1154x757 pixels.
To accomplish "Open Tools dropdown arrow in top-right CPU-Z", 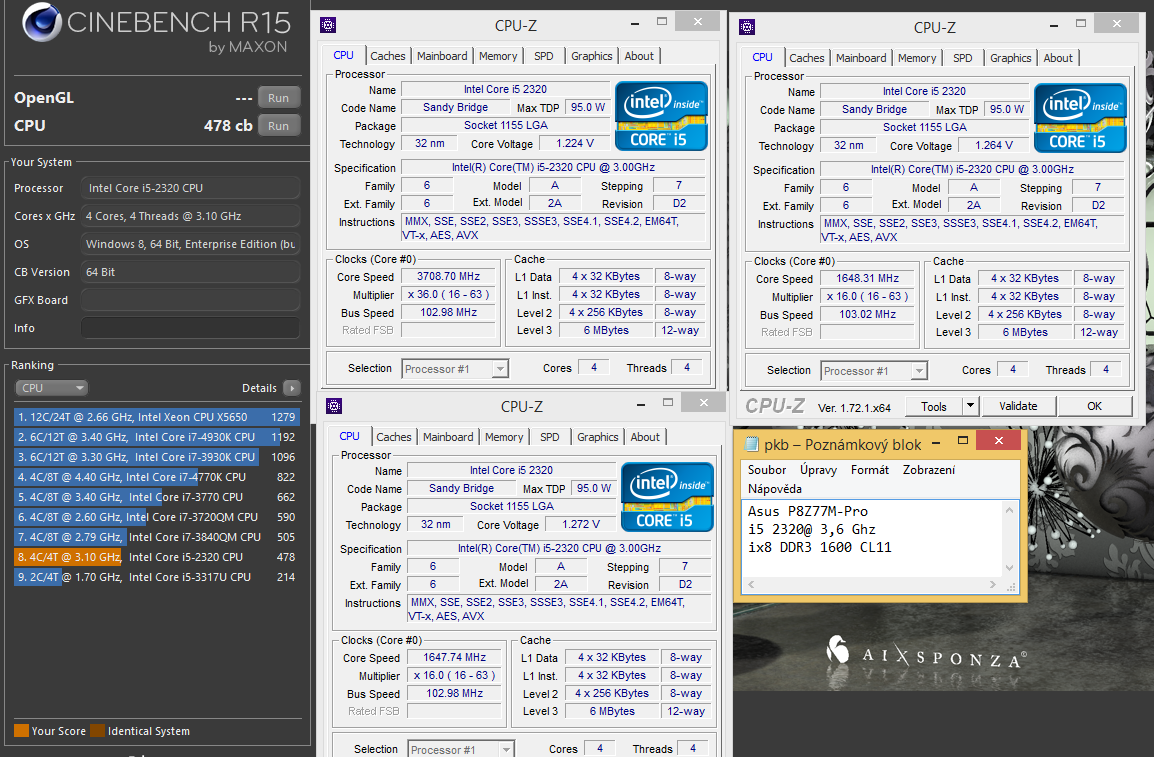I will tap(970, 406).
